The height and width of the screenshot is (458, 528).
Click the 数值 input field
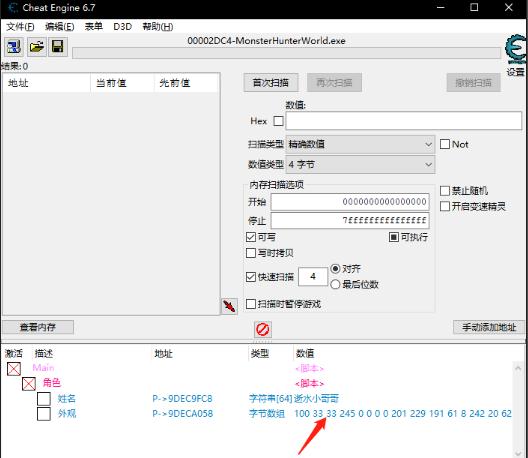point(403,121)
